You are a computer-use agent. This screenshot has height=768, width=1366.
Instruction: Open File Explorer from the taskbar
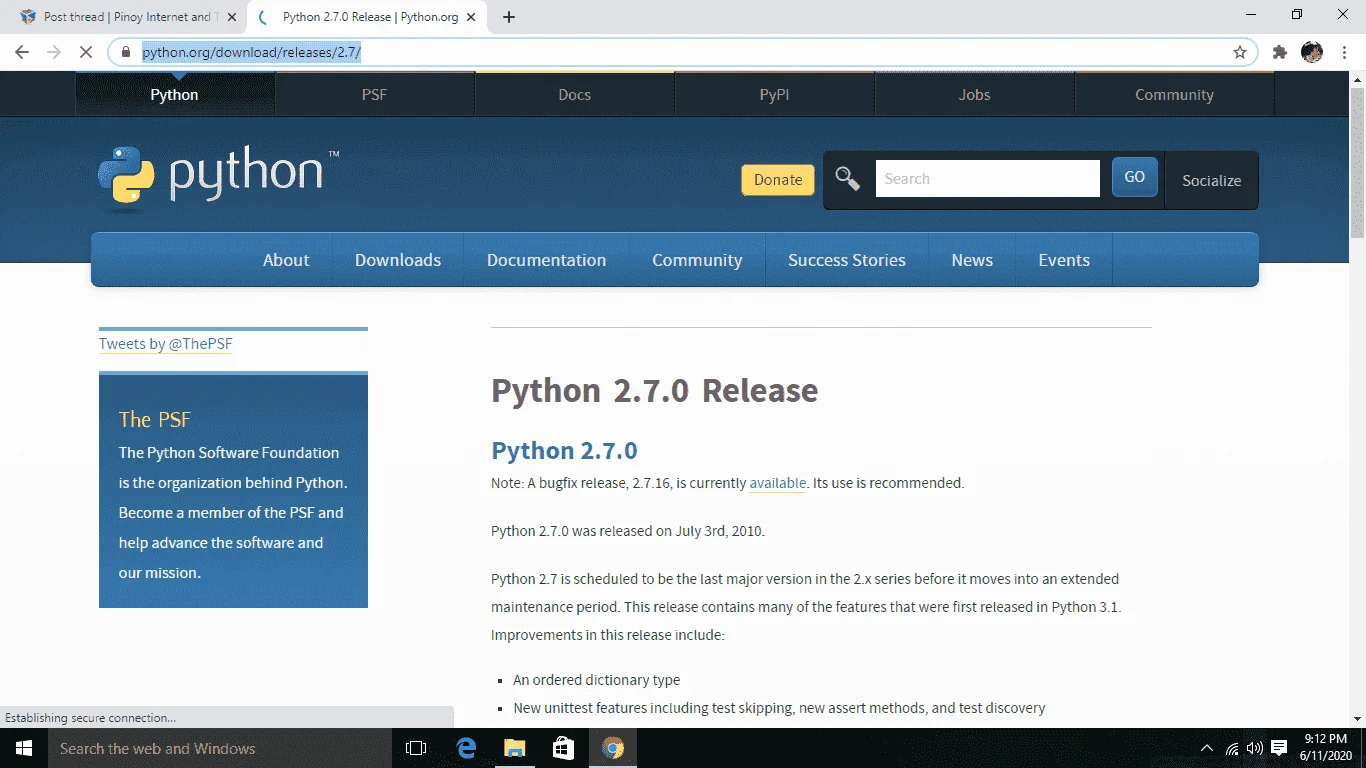(514, 748)
